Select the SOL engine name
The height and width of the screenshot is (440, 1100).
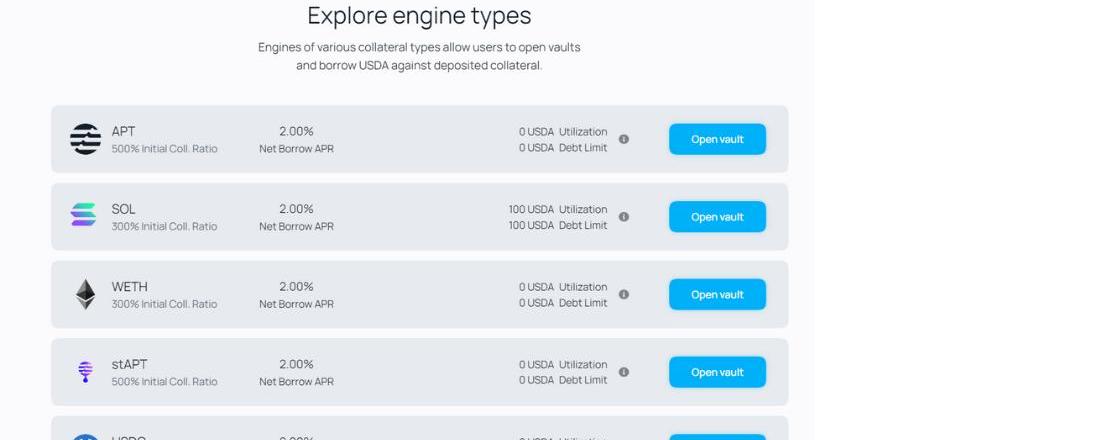pos(123,209)
